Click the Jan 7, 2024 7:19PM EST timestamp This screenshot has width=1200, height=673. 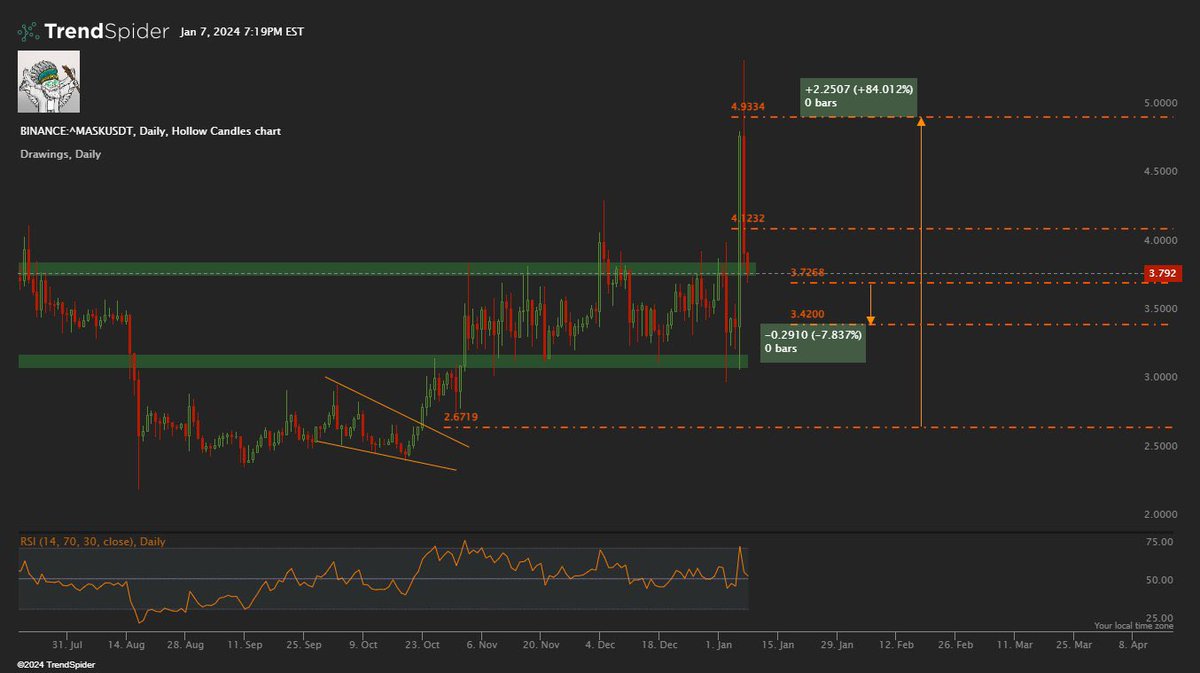(x=241, y=32)
